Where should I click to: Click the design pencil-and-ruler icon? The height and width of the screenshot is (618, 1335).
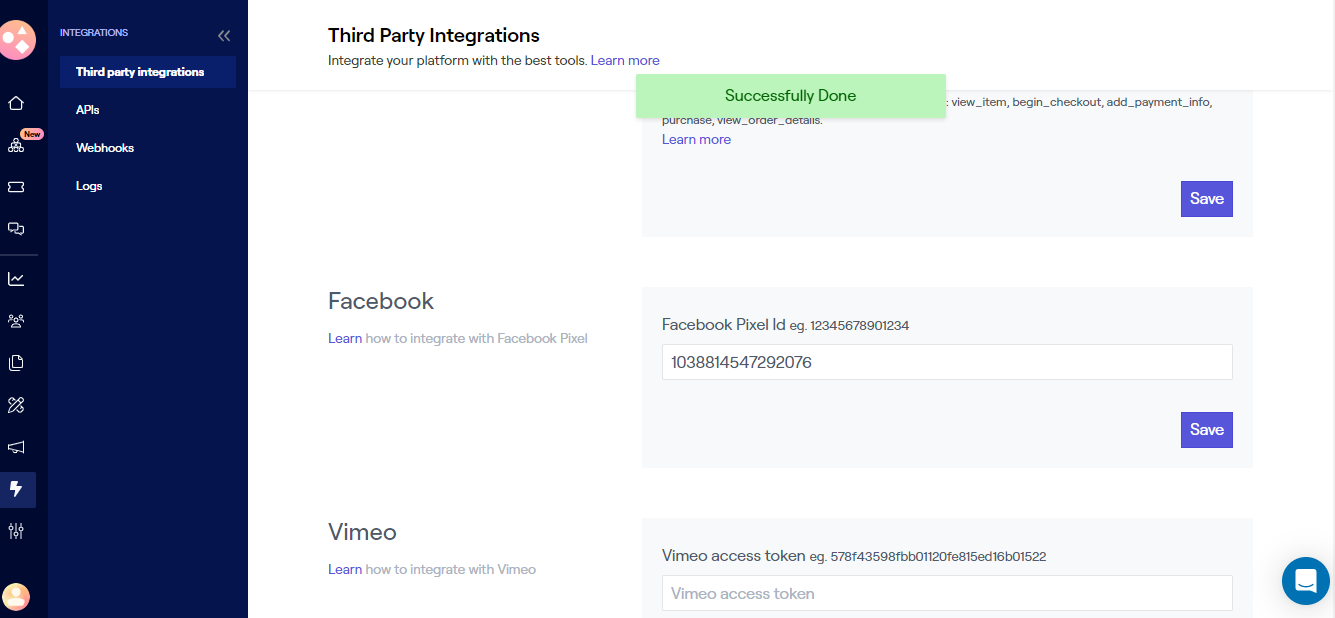point(16,404)
